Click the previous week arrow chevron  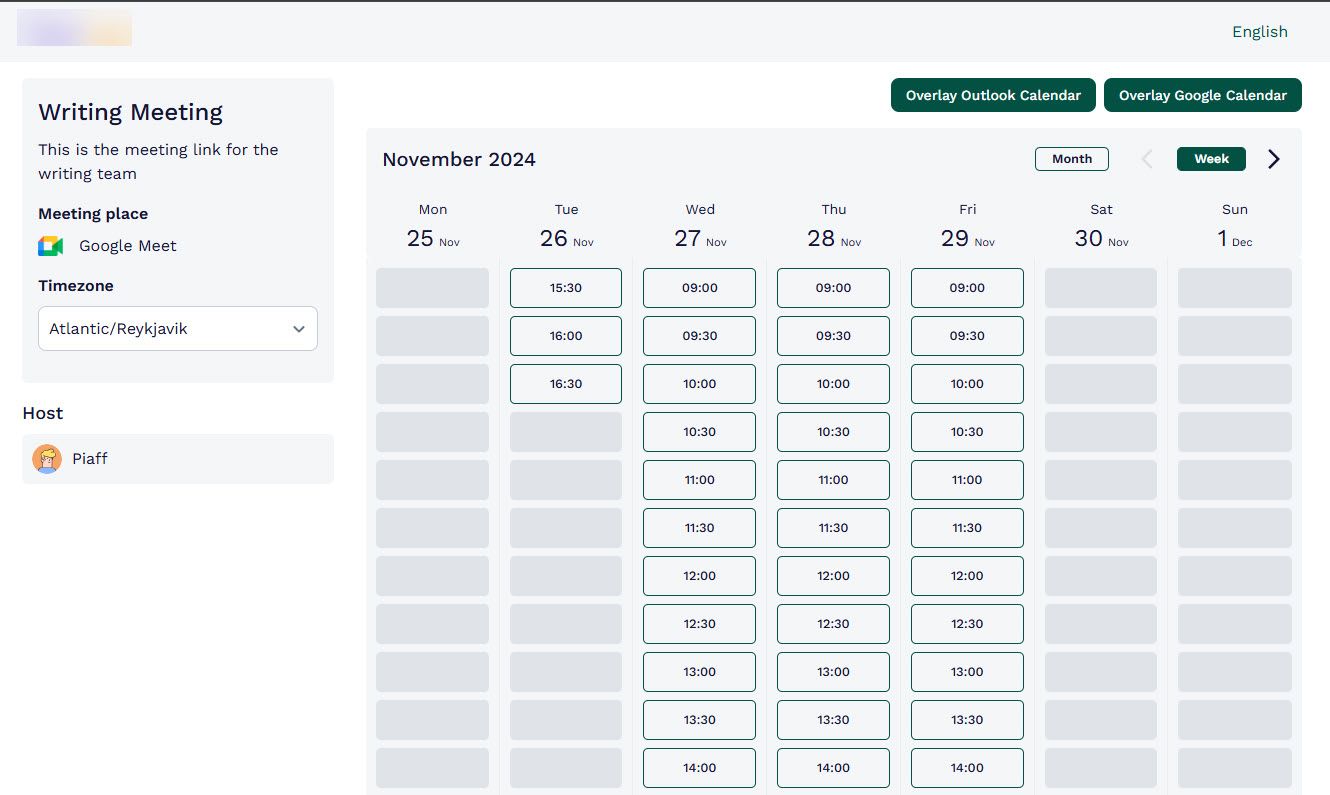coord(1146,158)
